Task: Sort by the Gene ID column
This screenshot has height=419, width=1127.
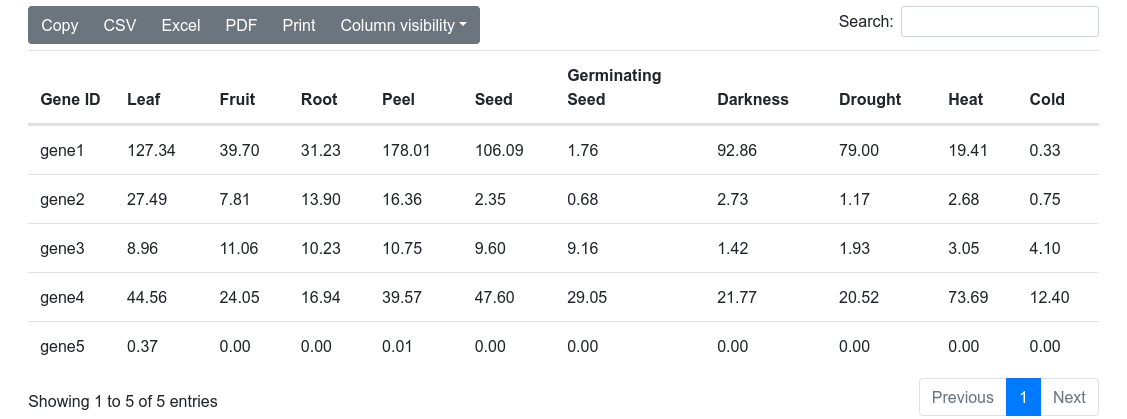Action: click(x=70, y=99)
